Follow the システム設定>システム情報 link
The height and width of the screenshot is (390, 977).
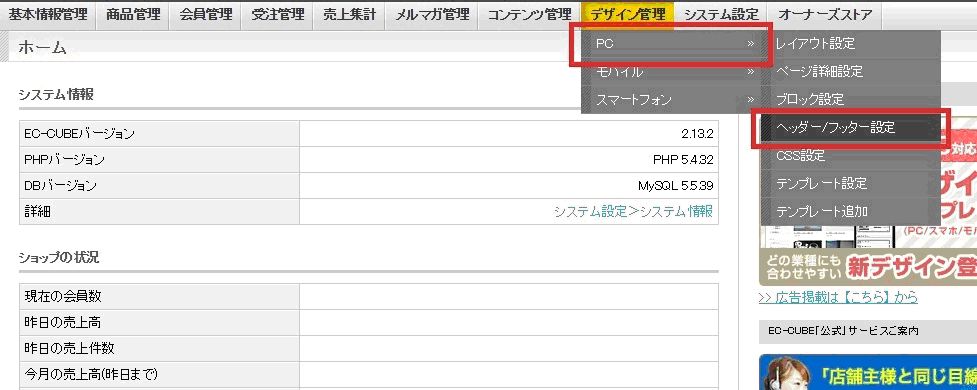click(x=633, y=211)
